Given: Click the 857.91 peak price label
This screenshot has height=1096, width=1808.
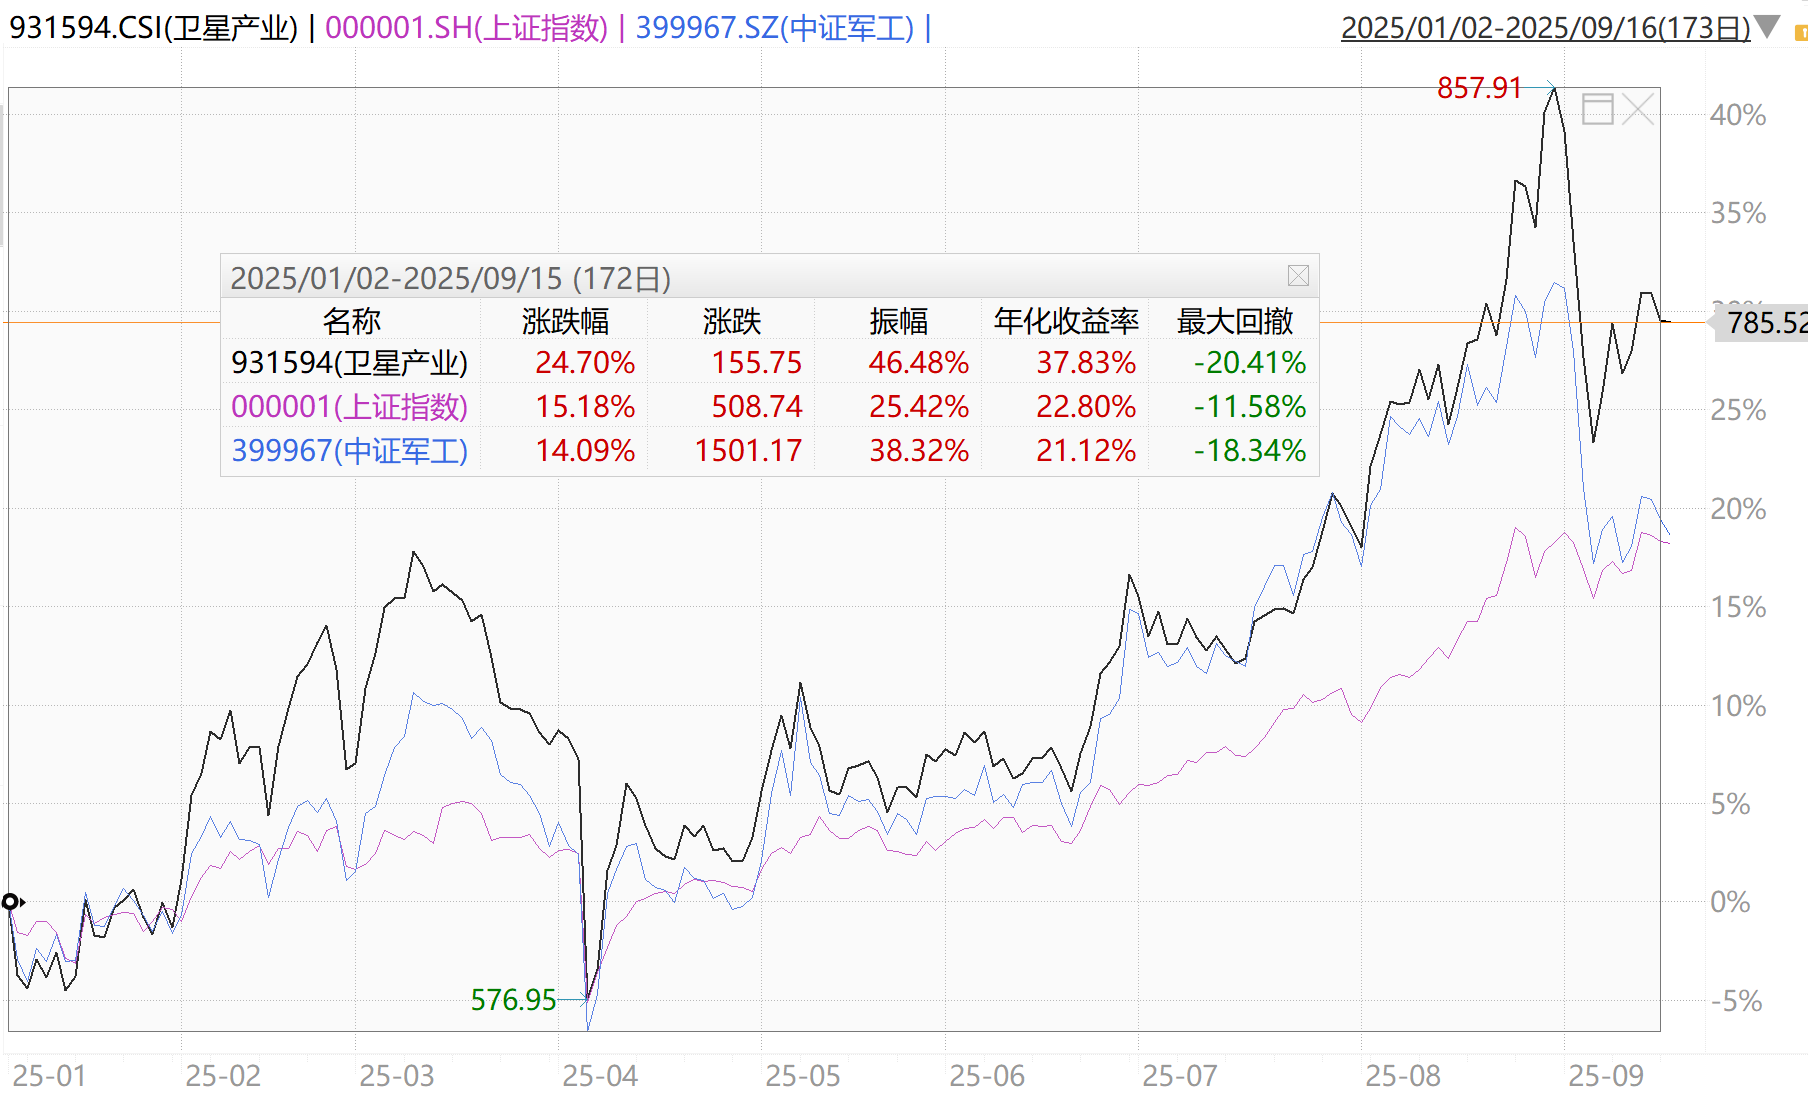Looking at the screenshot, I should [1479, 88].
